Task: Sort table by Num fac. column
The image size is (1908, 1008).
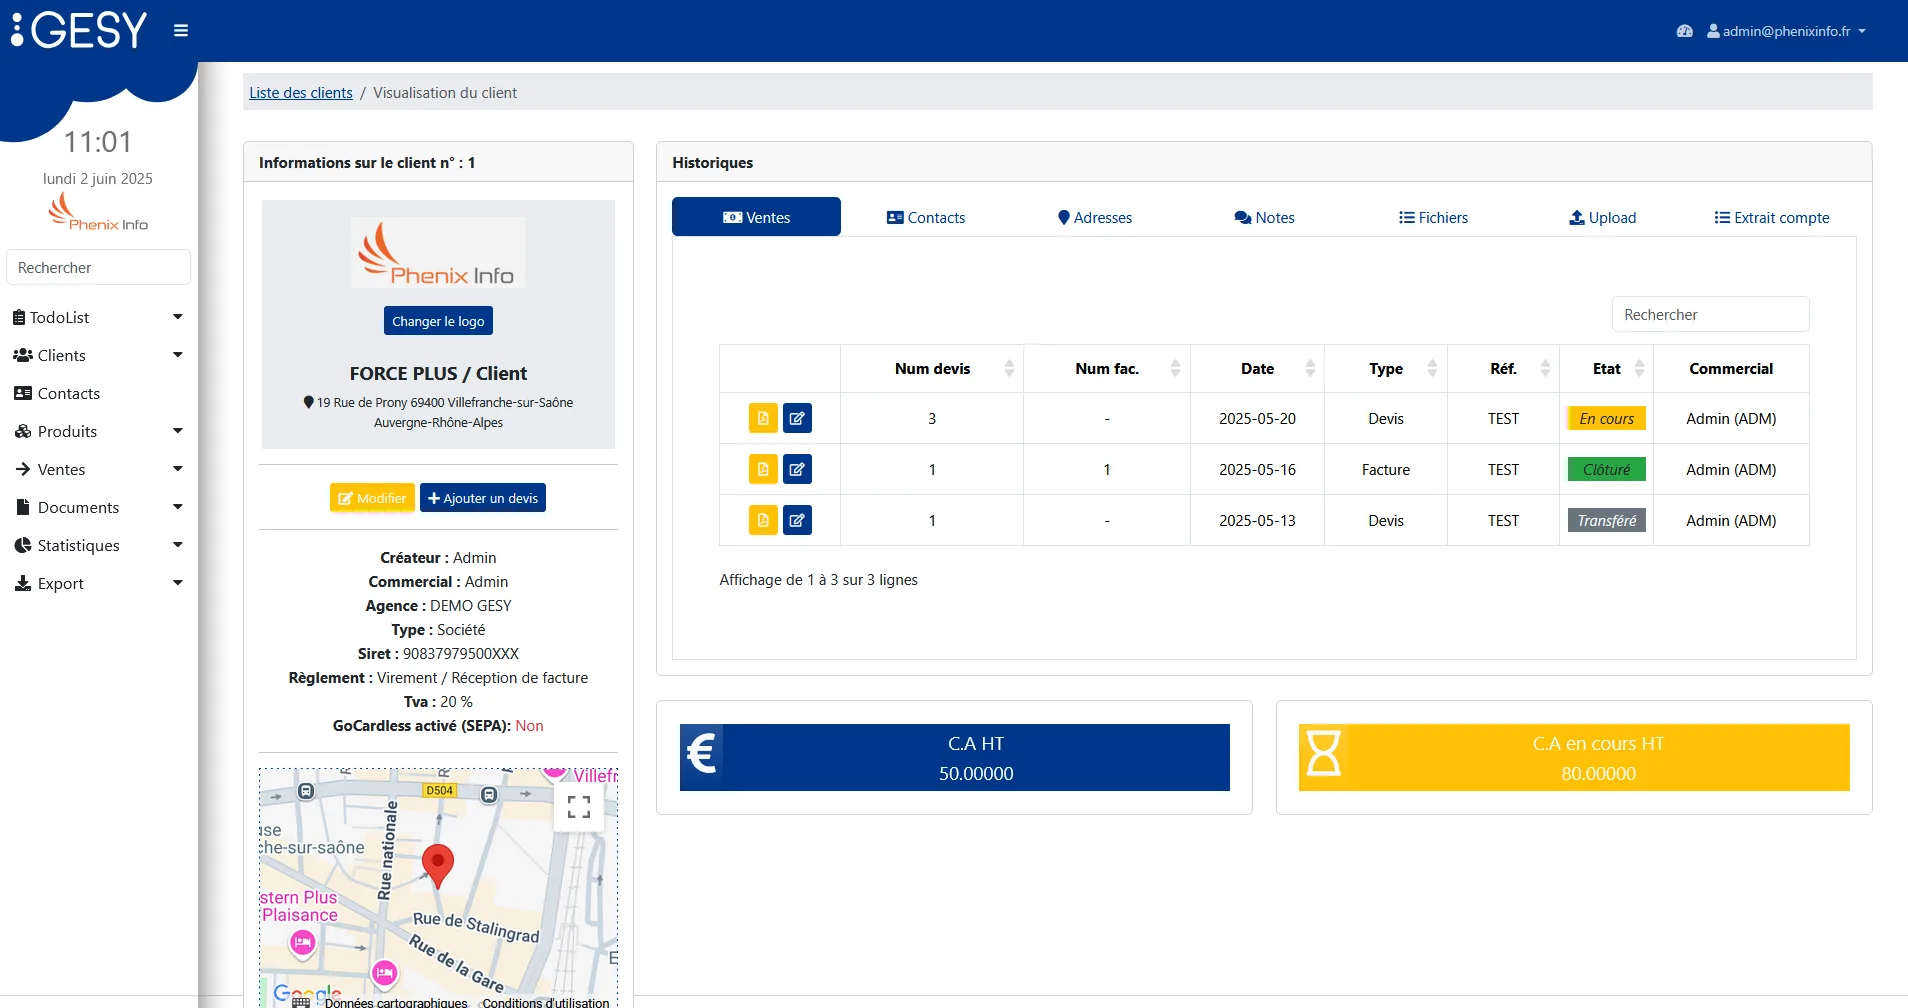Action: tap(1107, 369)
